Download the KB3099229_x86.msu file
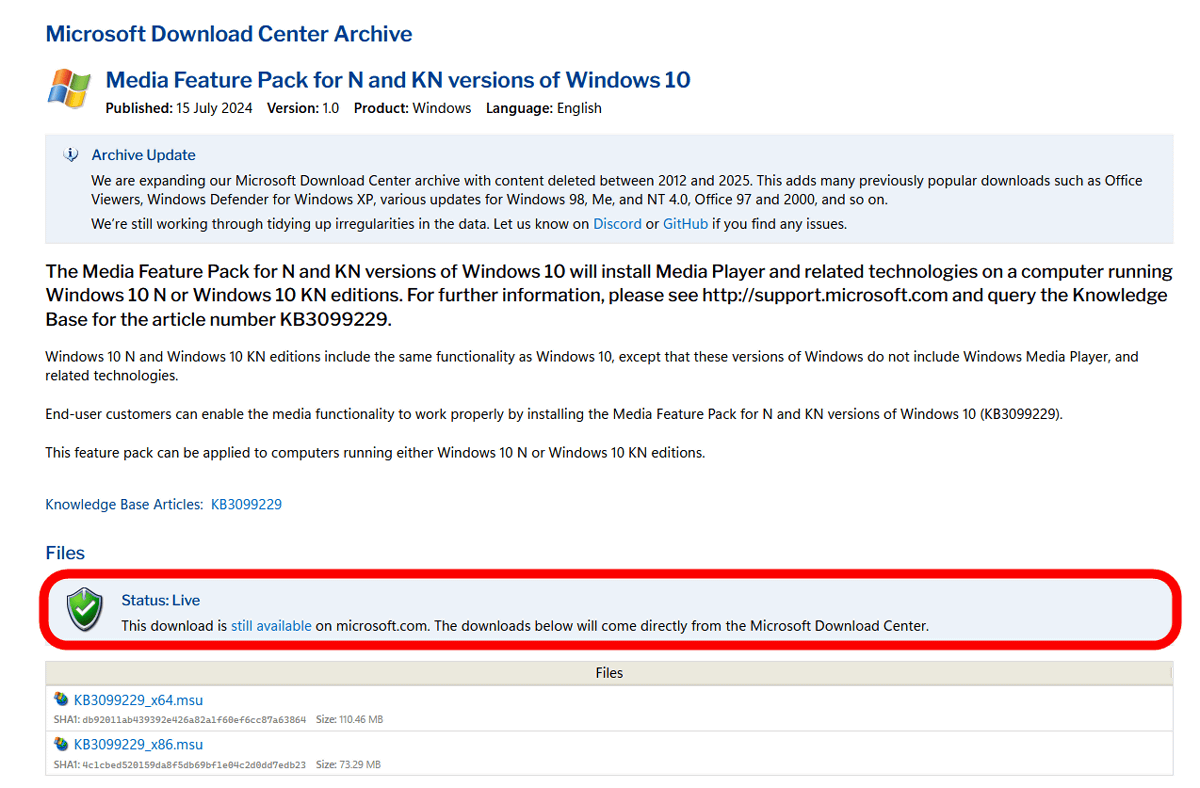 [x=138, y=744]
